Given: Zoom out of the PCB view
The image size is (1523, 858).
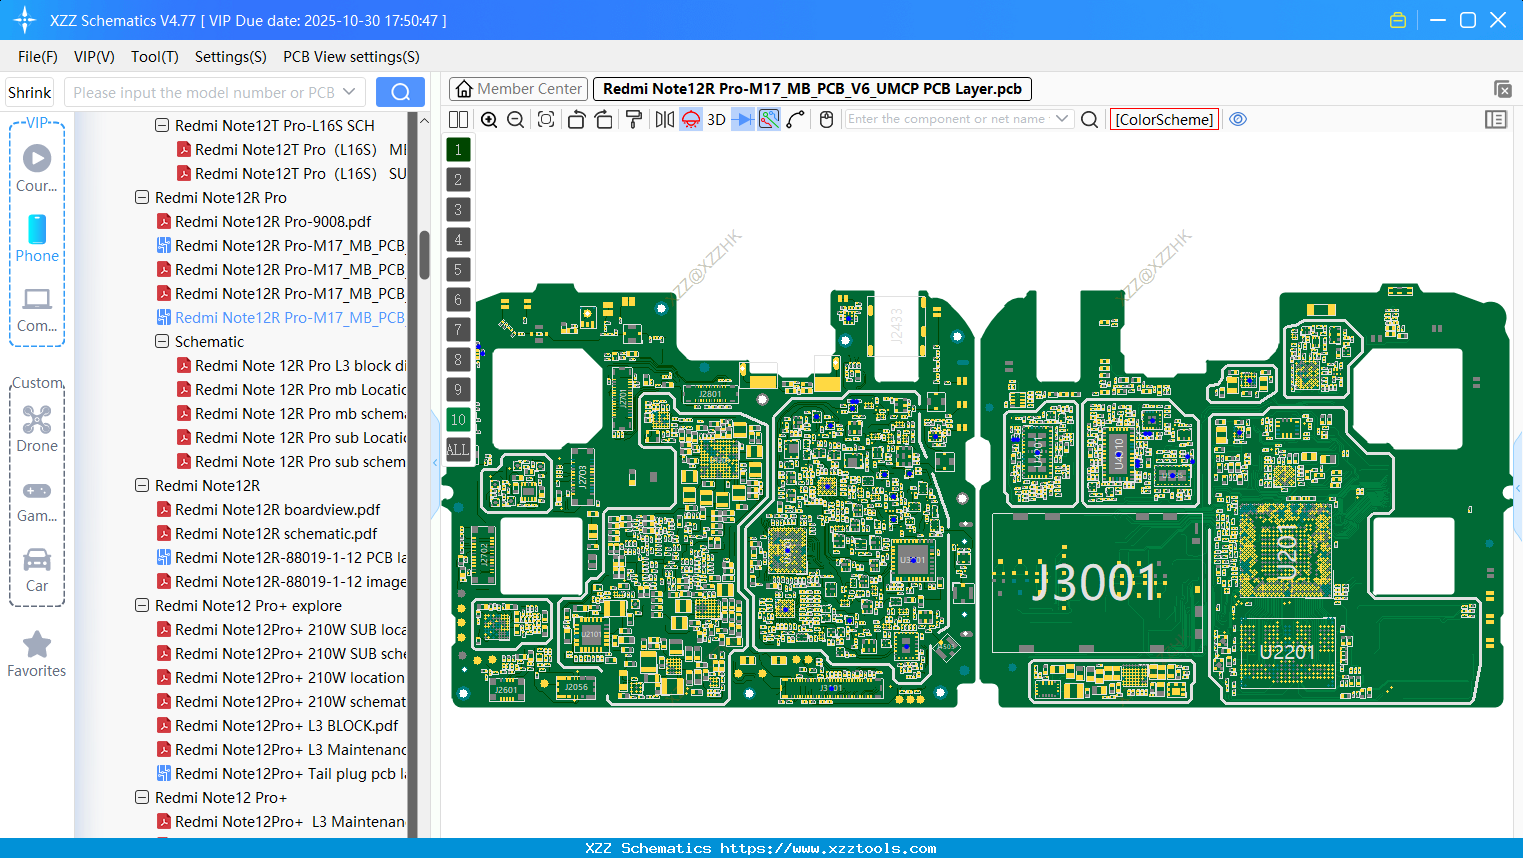Looking at the screenshot, I should click(514, 119).
